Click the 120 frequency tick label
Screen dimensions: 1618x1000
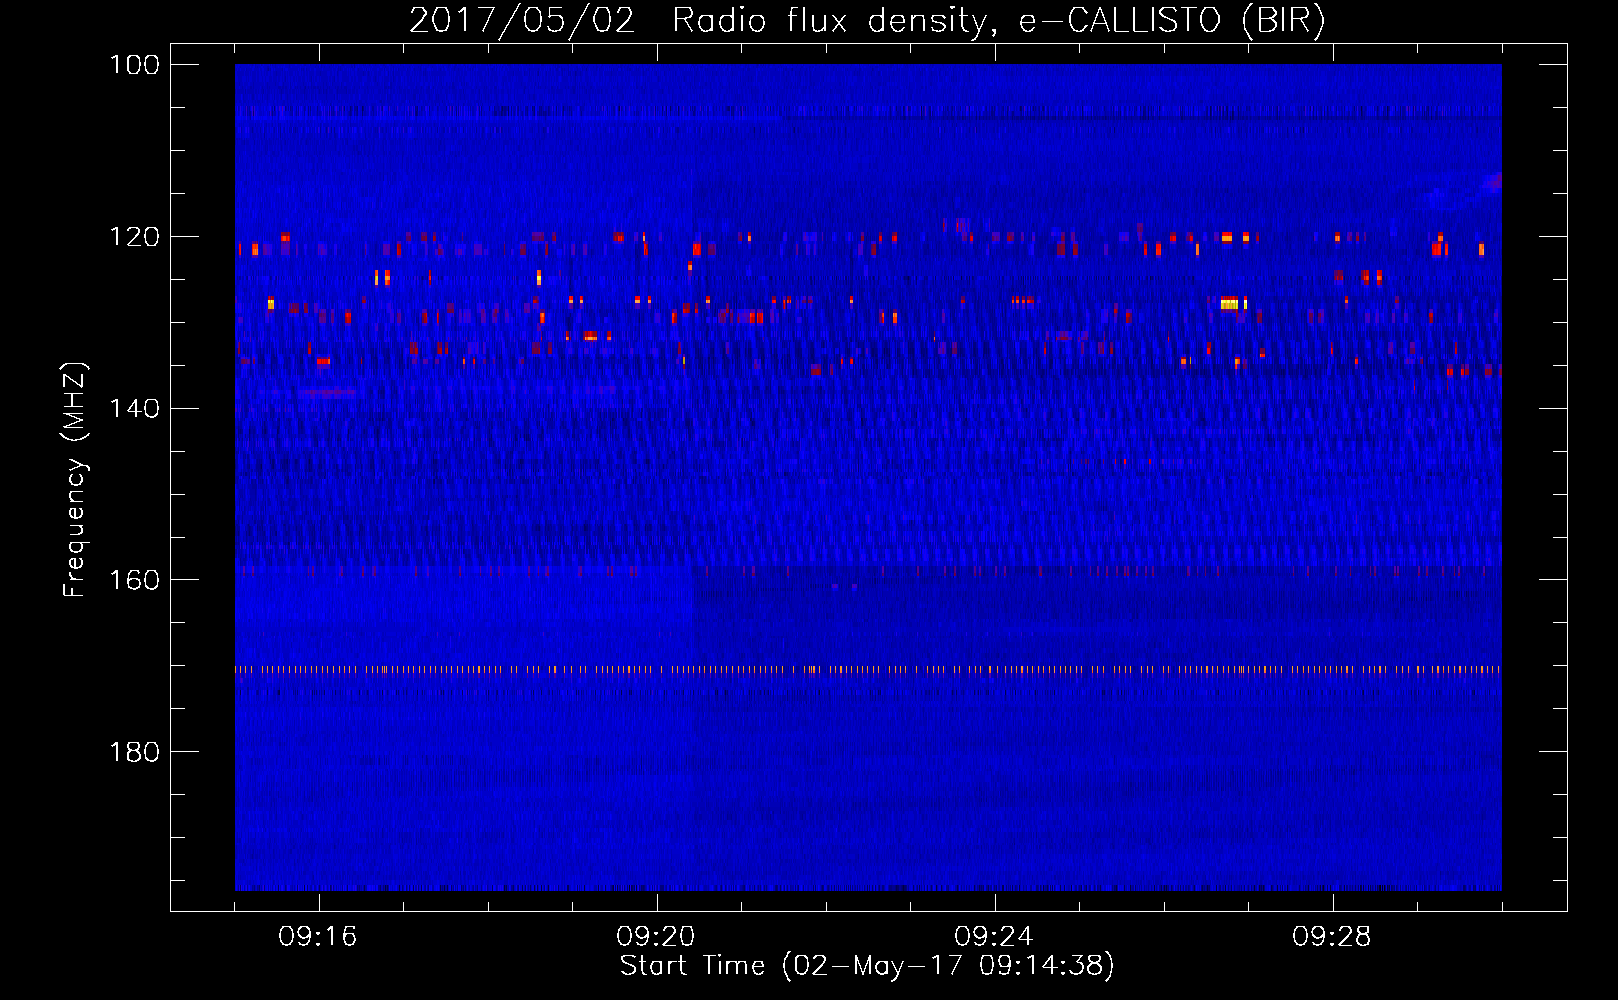coord(133,237)
